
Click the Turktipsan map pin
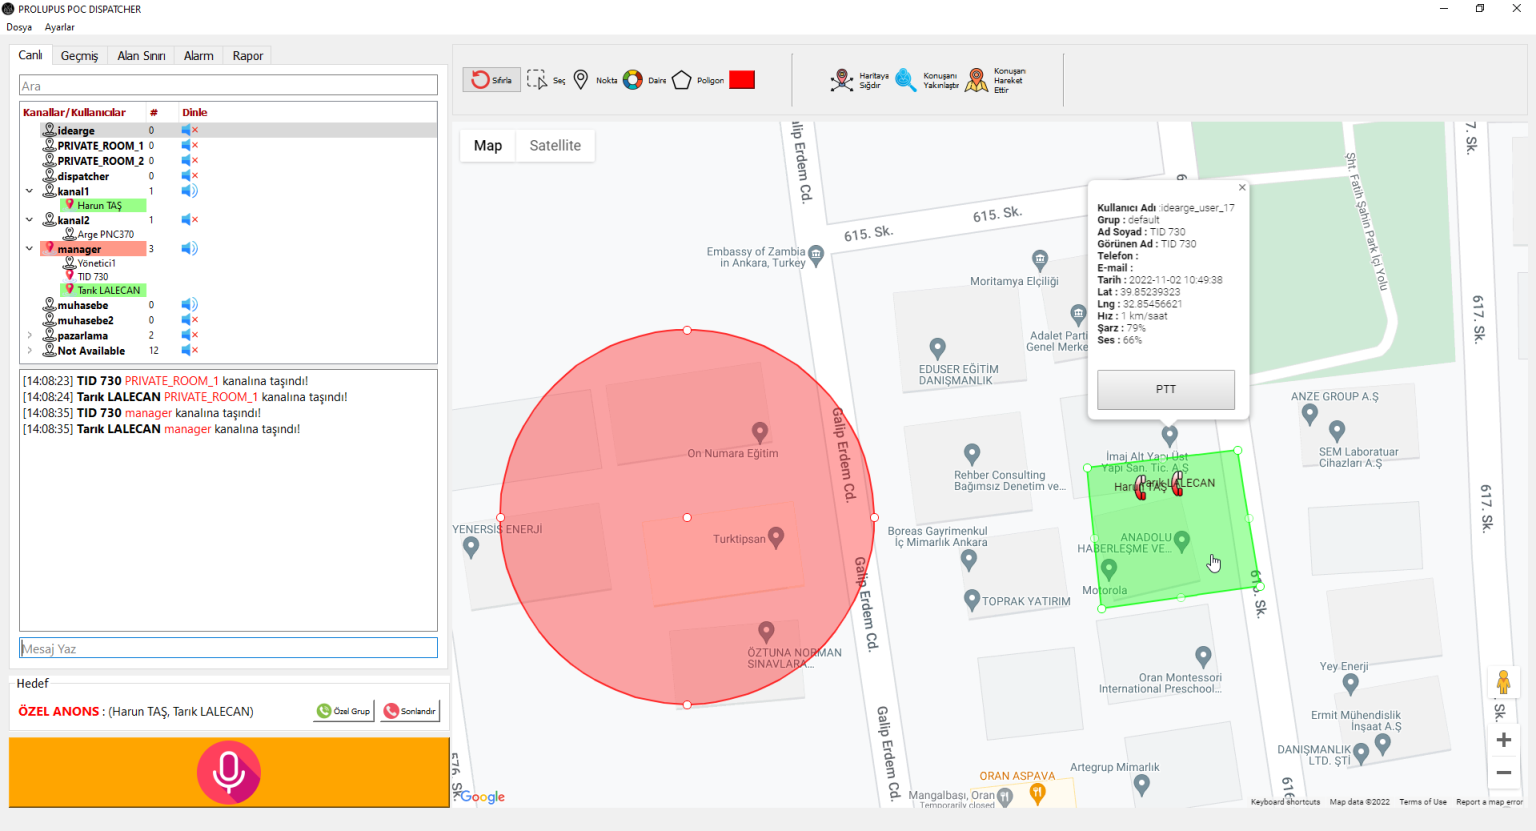tap(776, 536)
